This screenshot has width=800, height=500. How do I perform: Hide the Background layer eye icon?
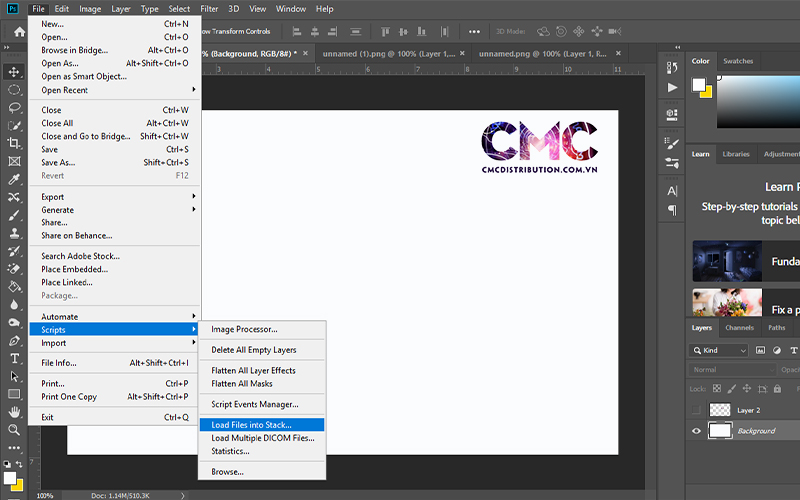[696, 431]
